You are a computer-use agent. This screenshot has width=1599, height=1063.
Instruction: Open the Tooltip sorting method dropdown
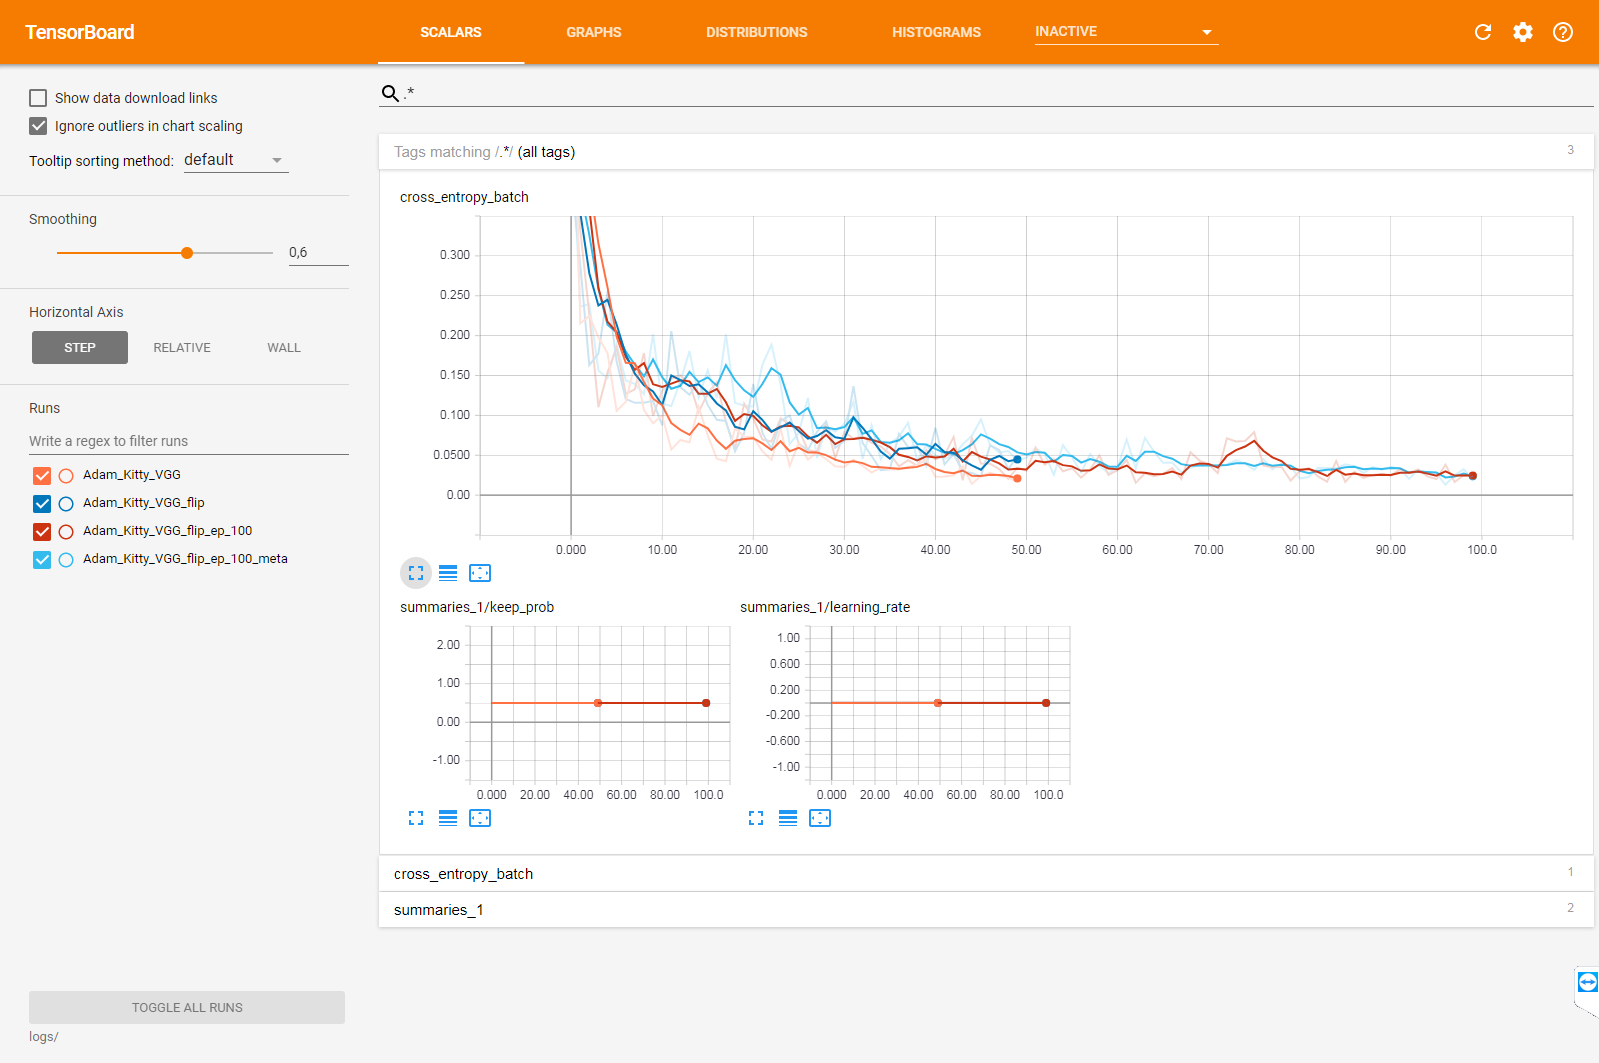(x=236, y=160)
